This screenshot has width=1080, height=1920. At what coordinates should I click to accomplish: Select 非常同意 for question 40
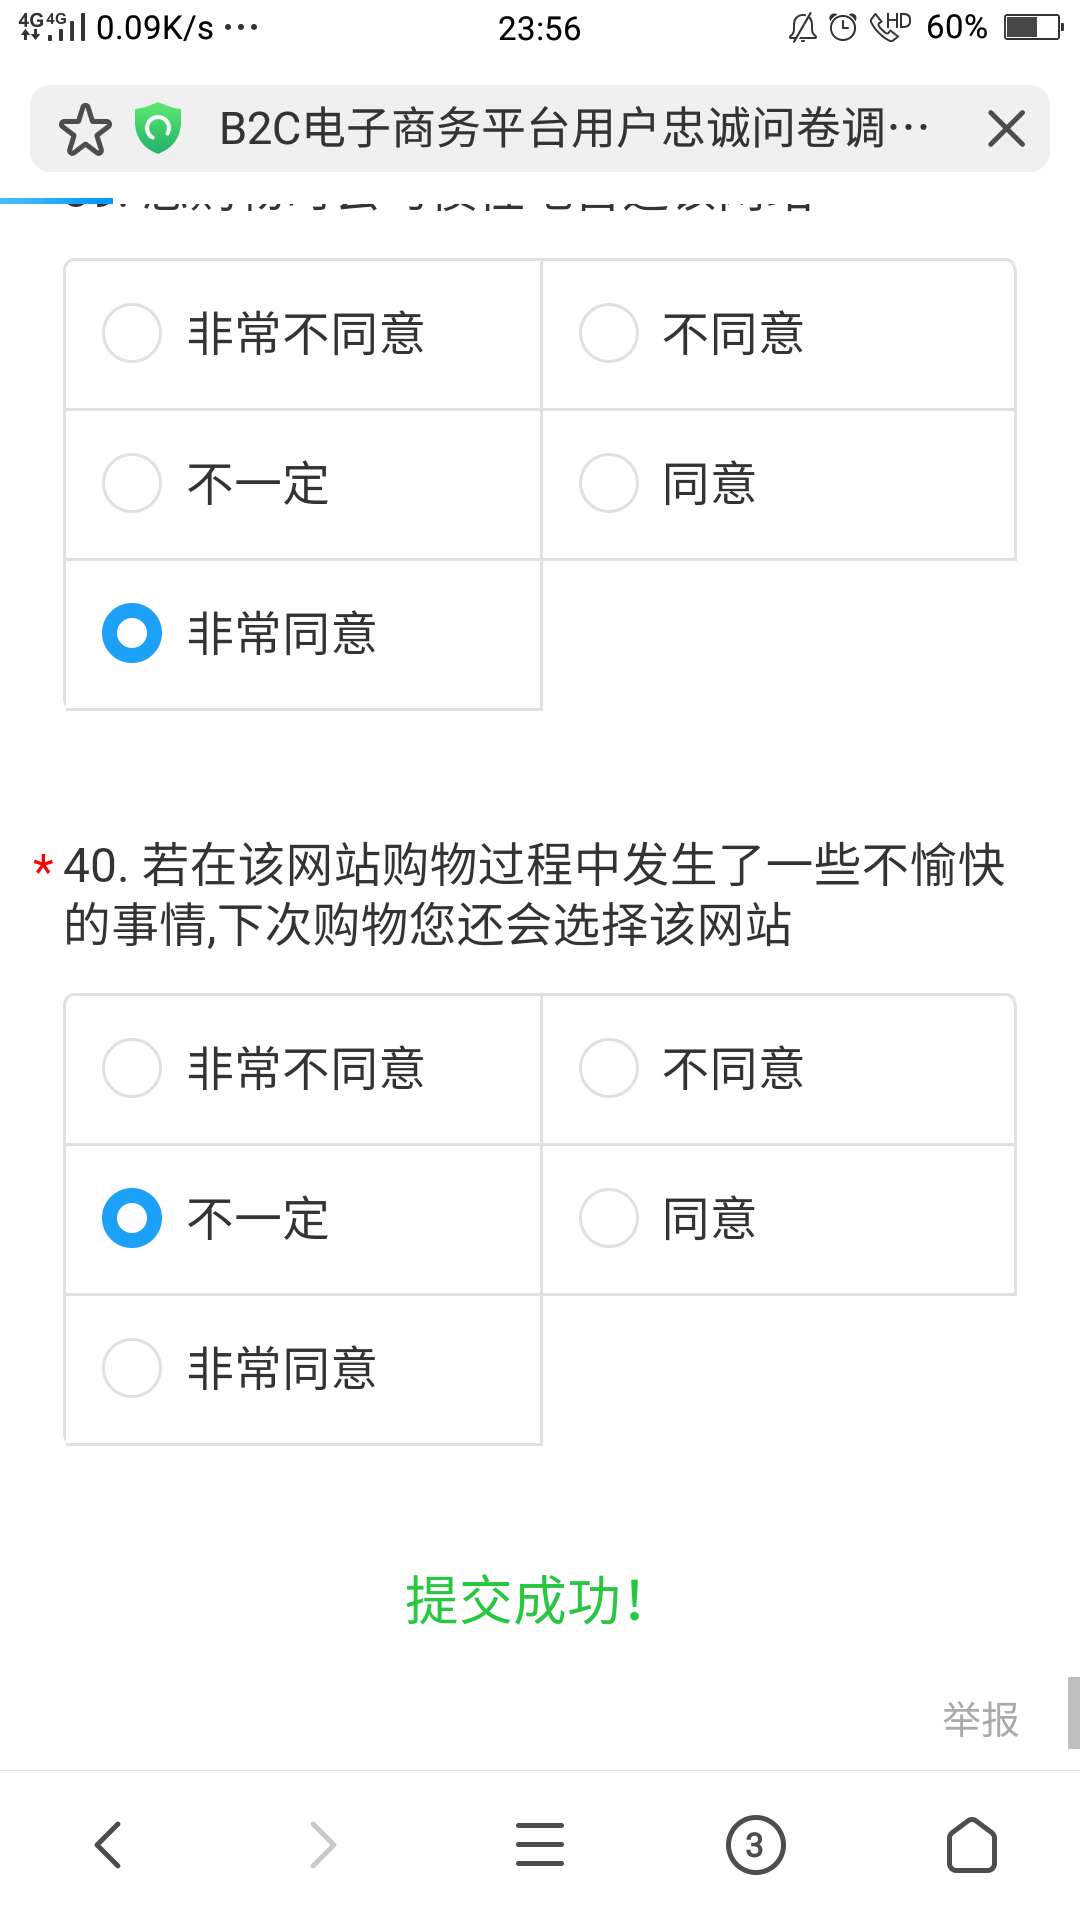coord(132,1368)
